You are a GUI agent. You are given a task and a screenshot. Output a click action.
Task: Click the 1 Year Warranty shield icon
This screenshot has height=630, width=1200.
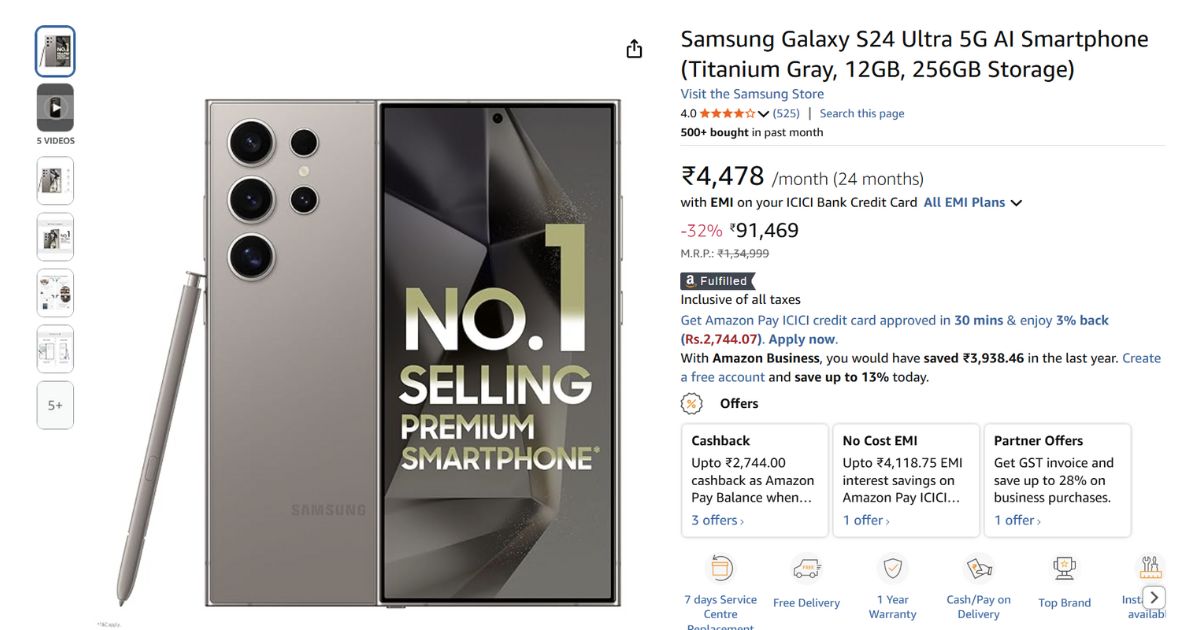point(893,569)
